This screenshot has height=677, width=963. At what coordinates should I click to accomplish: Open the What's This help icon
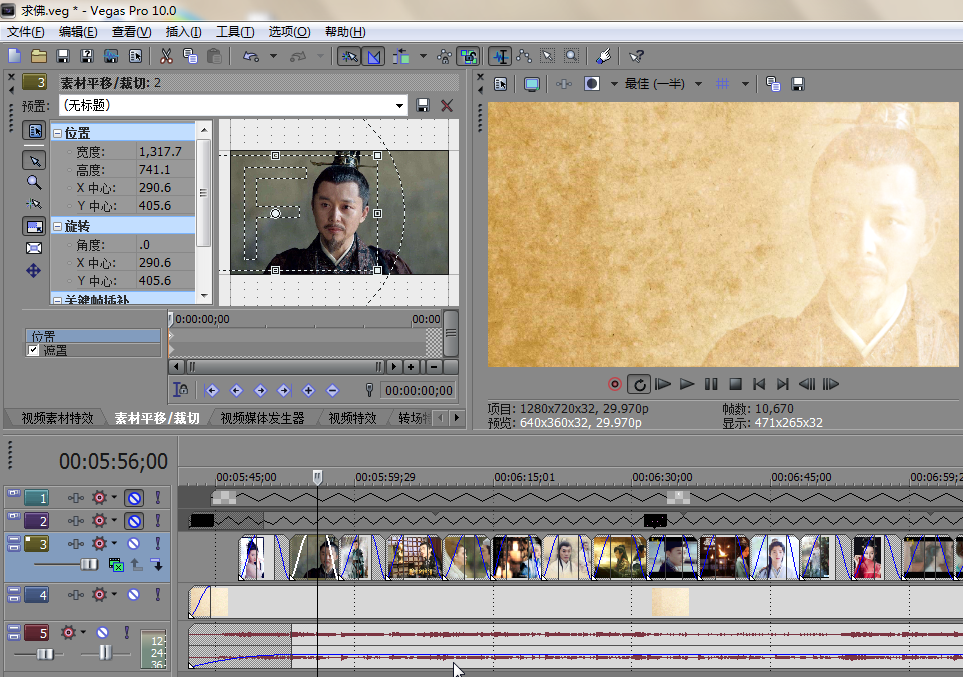[x=636, y=57]
